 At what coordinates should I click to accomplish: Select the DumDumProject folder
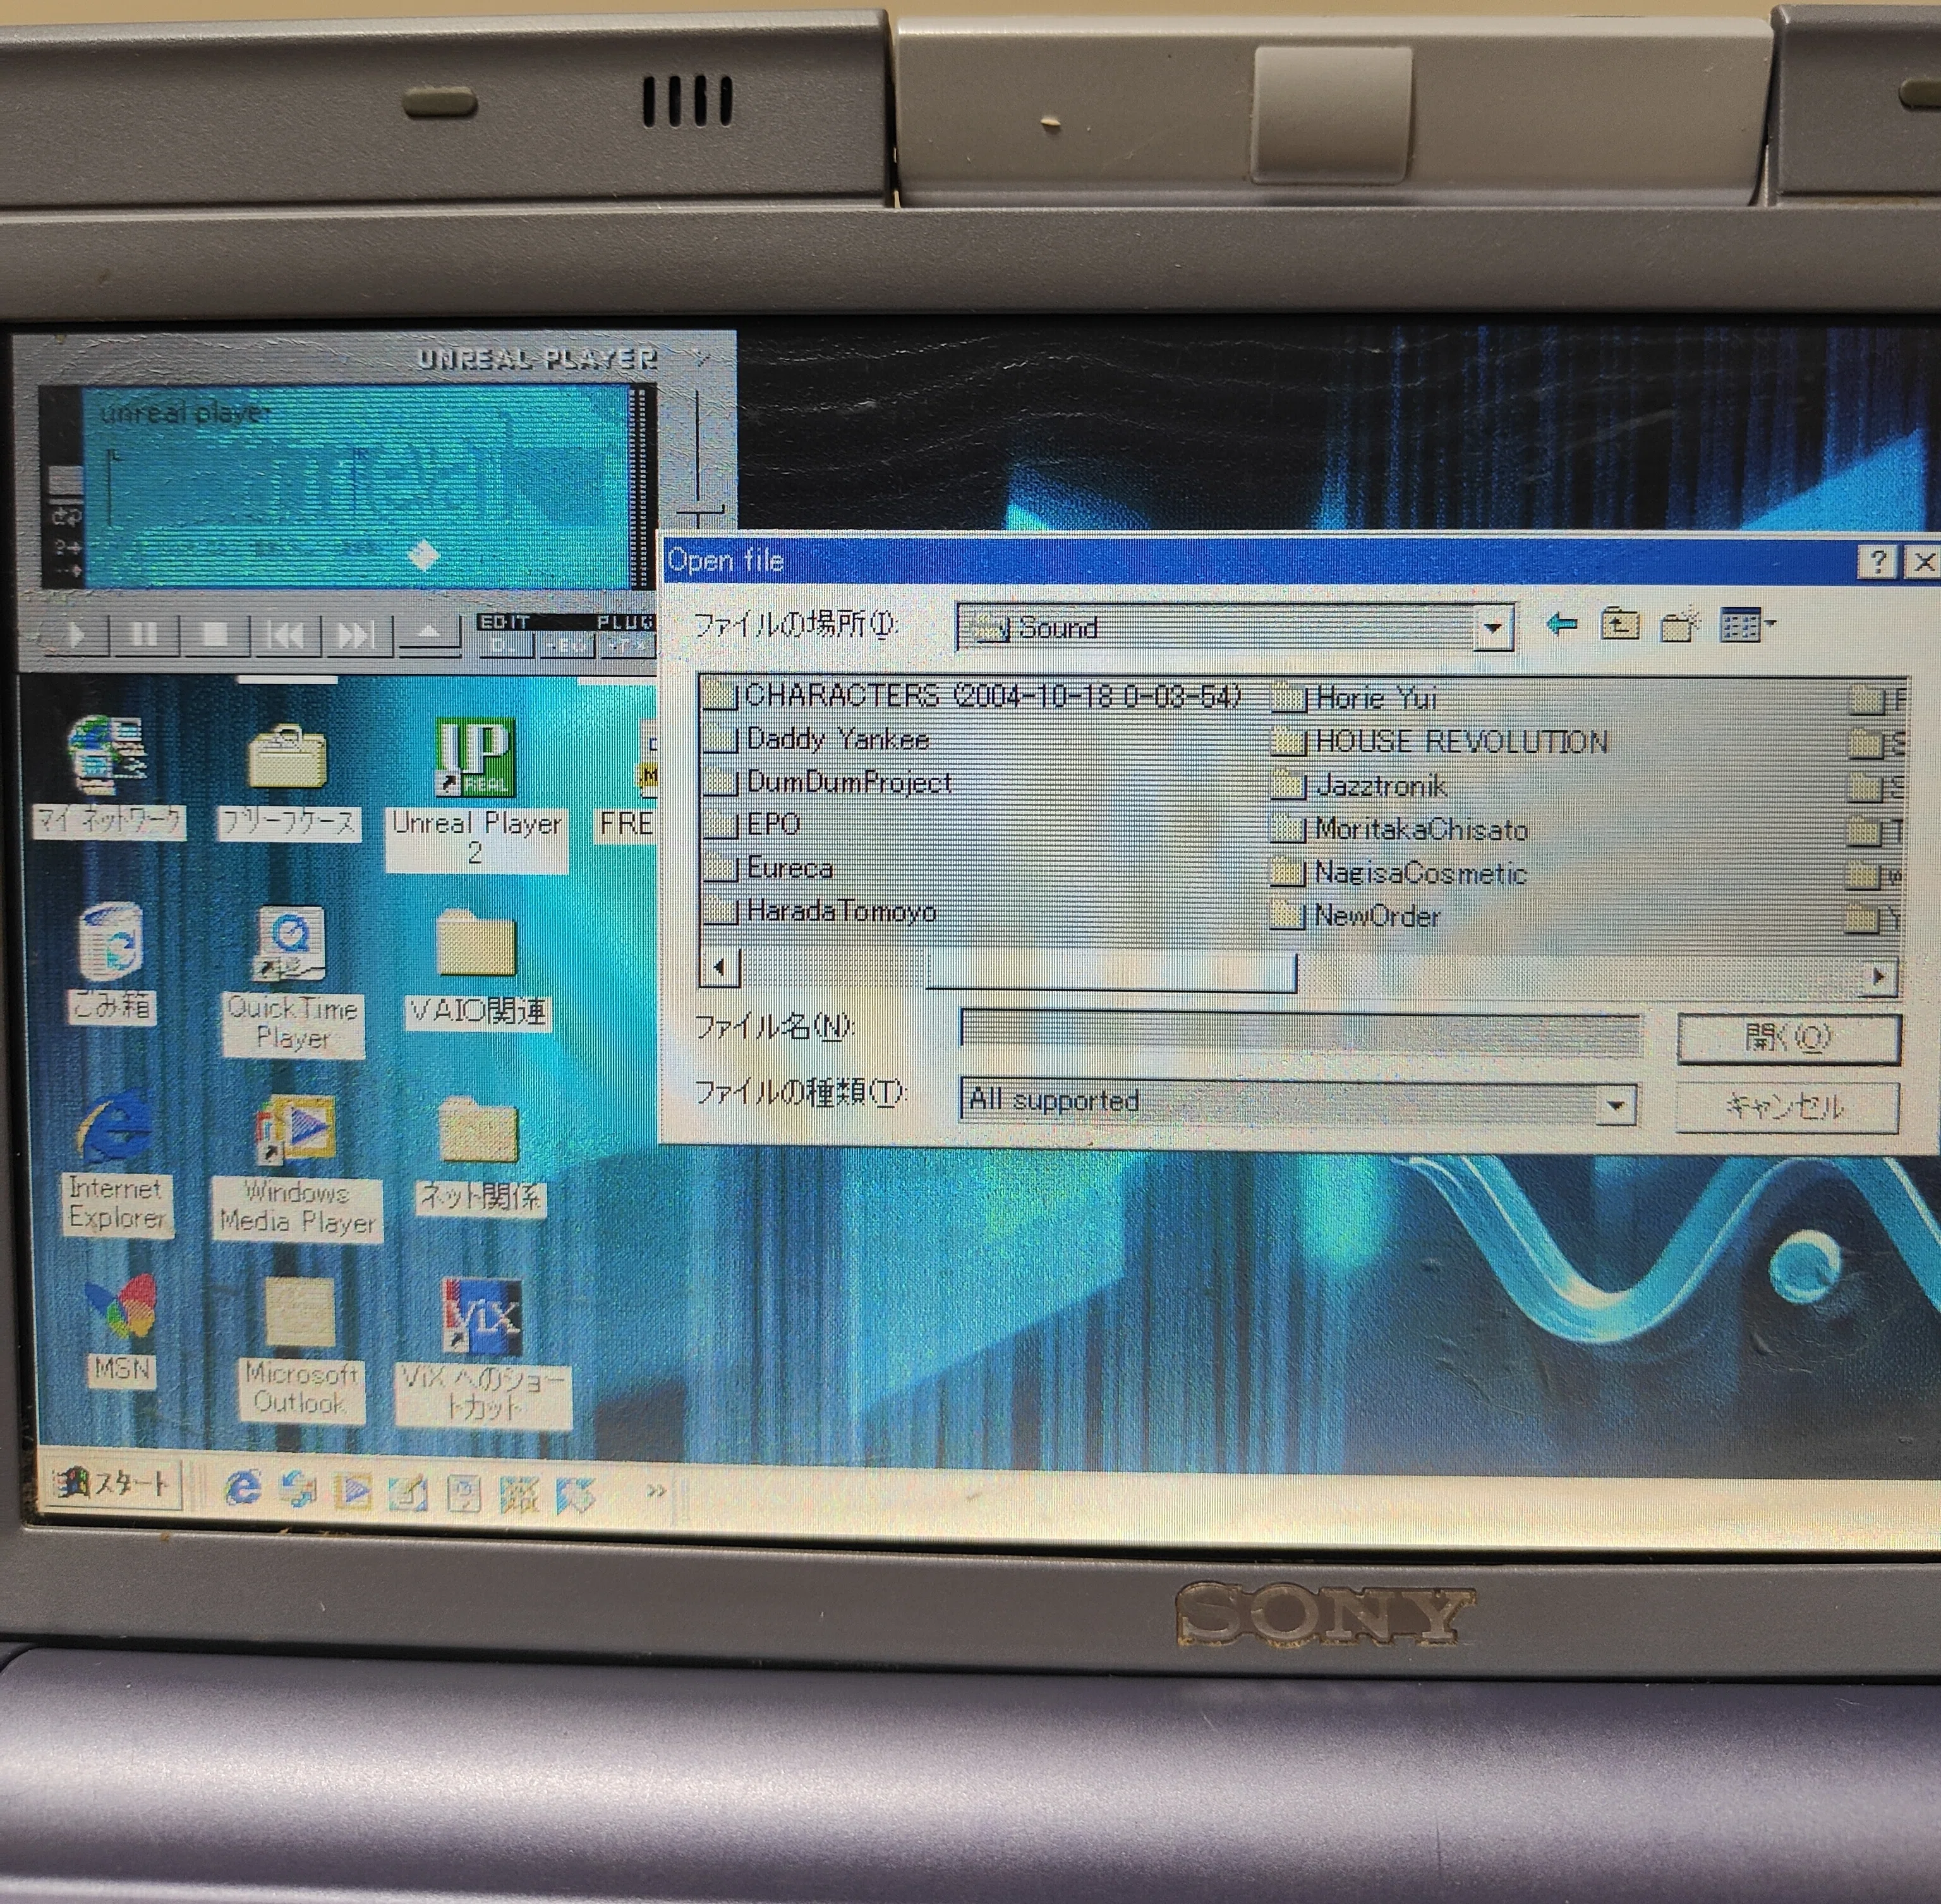pos(828,783)
